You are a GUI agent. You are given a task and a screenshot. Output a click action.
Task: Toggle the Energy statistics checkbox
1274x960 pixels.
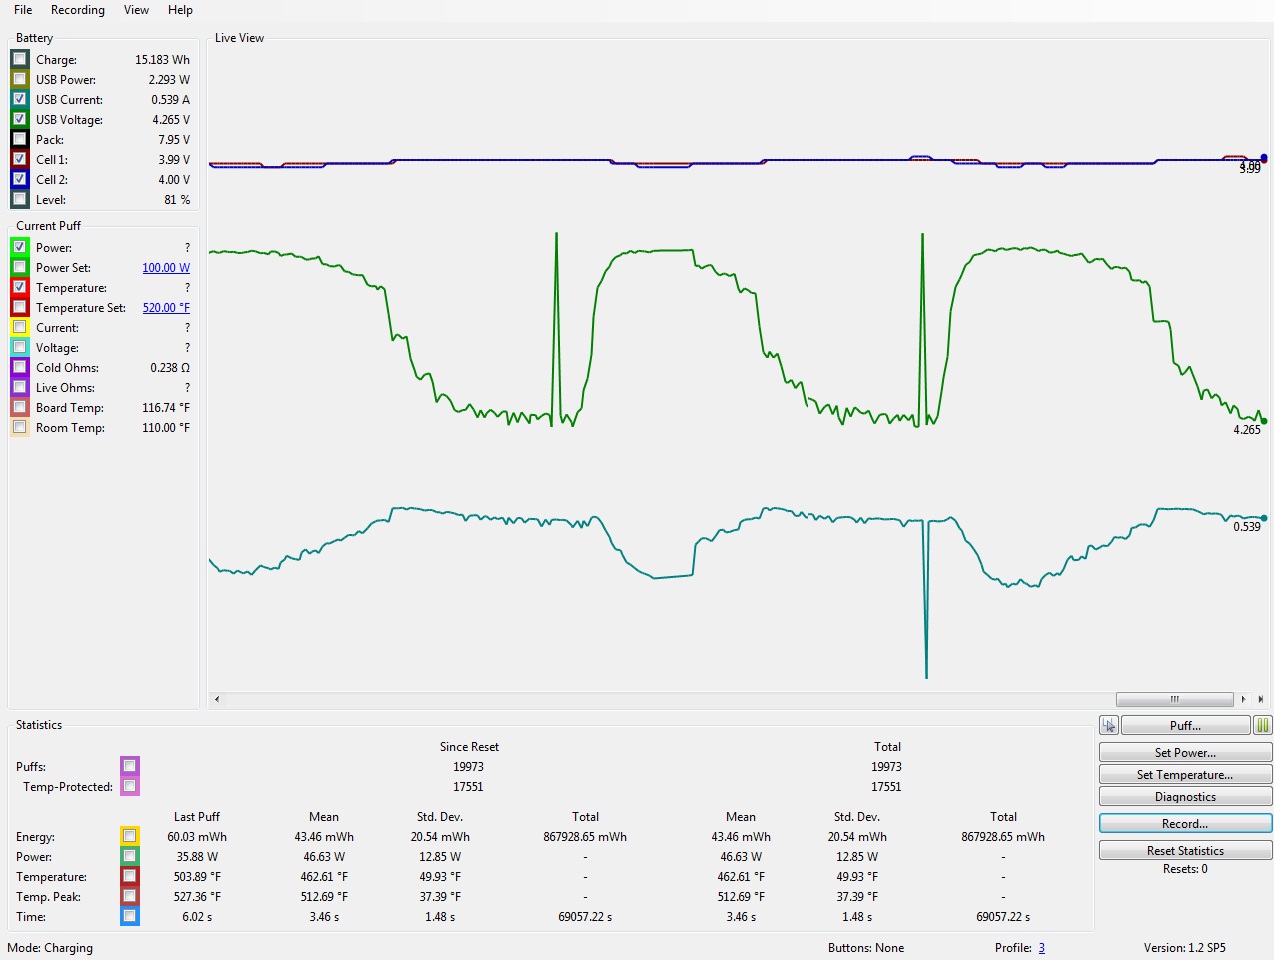pyautogui.click(x=130, y=836)
